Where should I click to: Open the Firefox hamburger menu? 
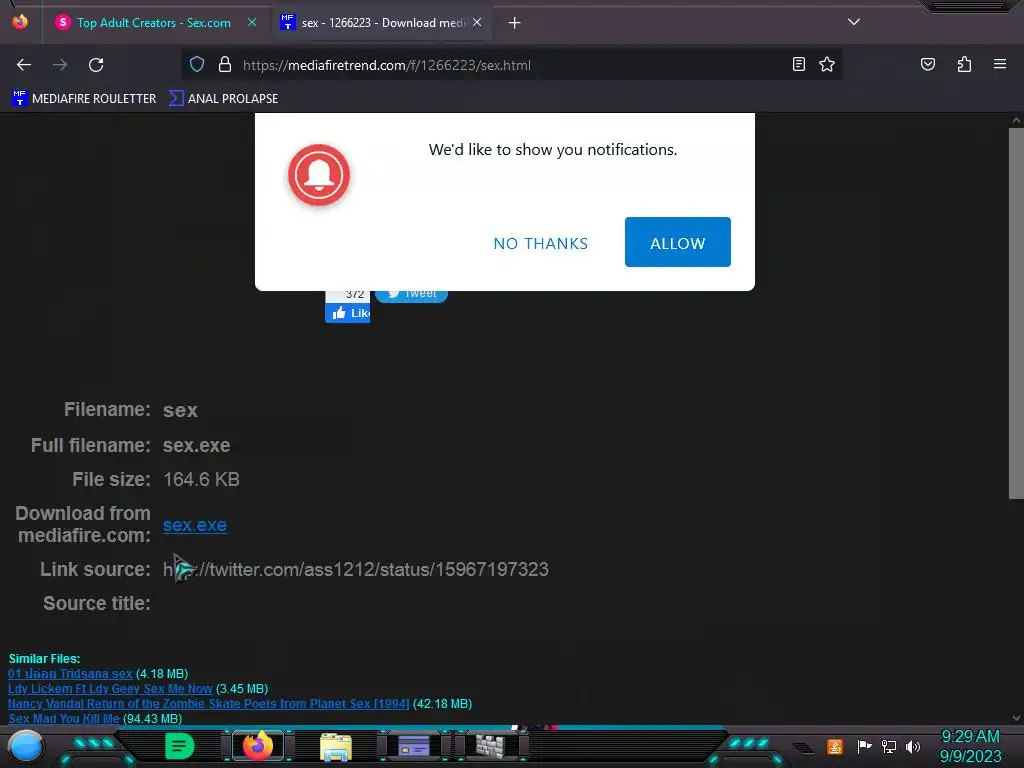(1000, 64)
